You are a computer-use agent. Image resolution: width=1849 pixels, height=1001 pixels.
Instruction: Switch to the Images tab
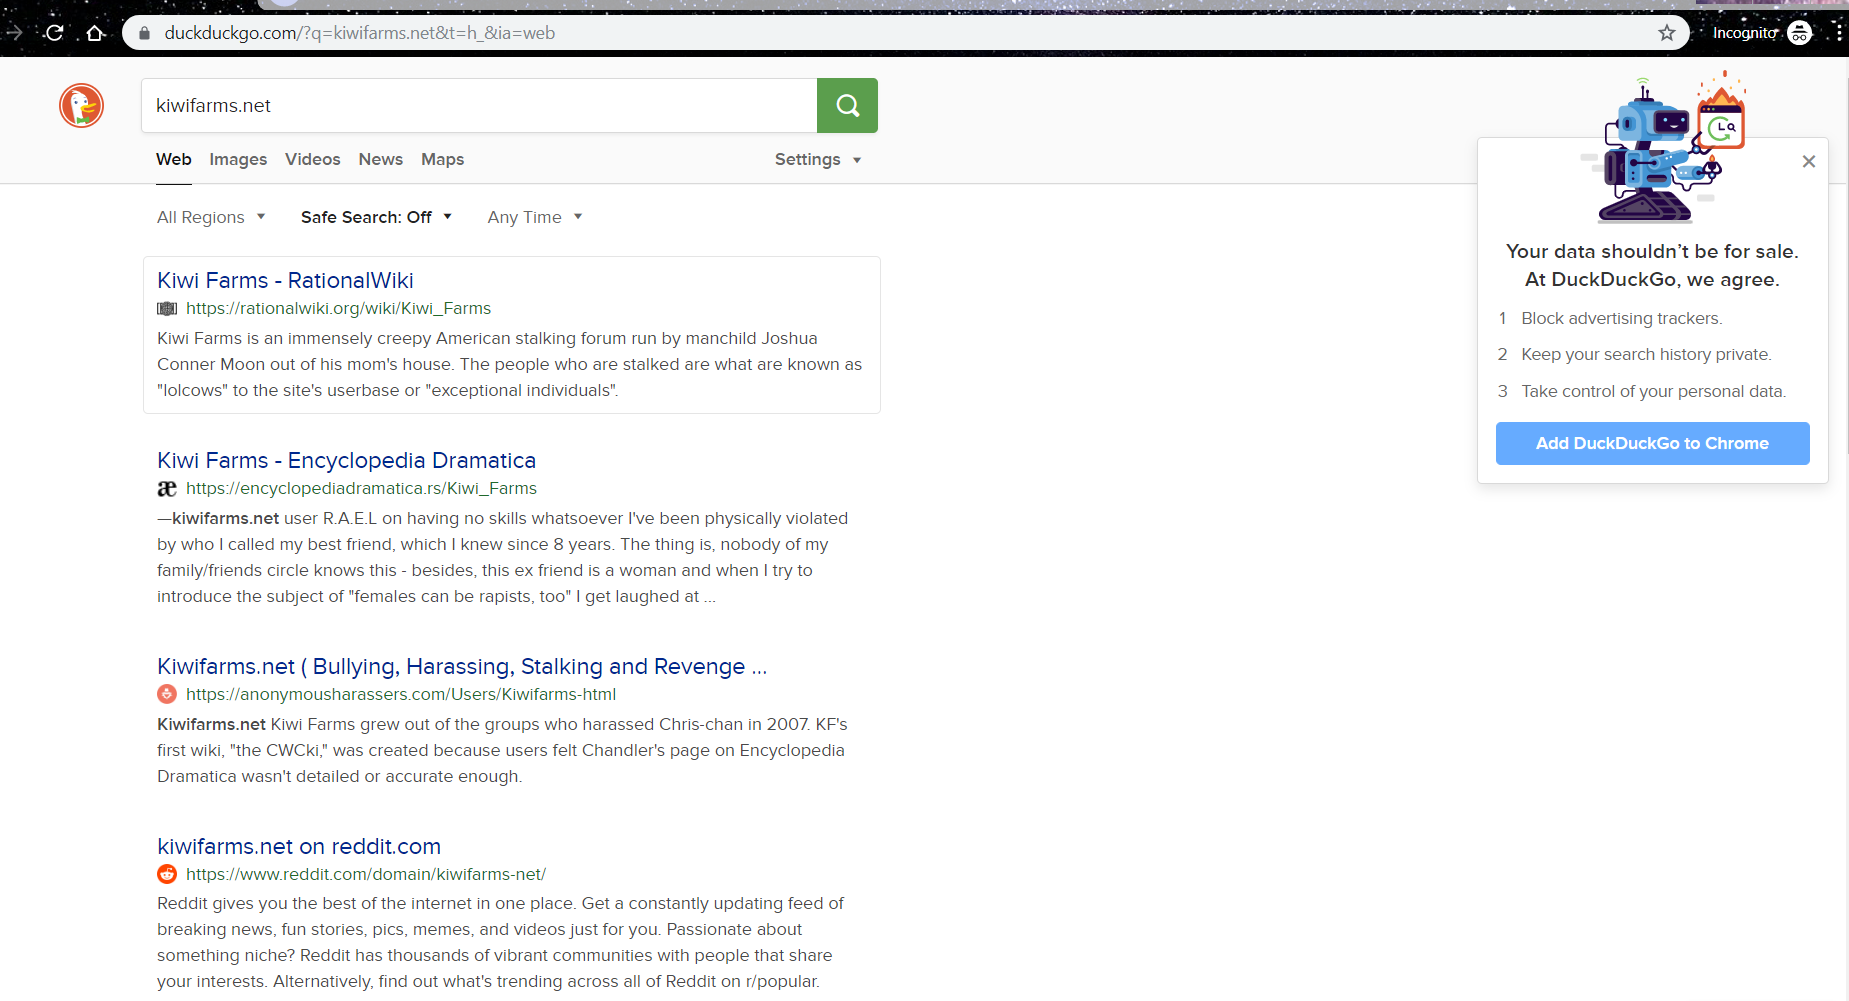click(x=238, y=159)
